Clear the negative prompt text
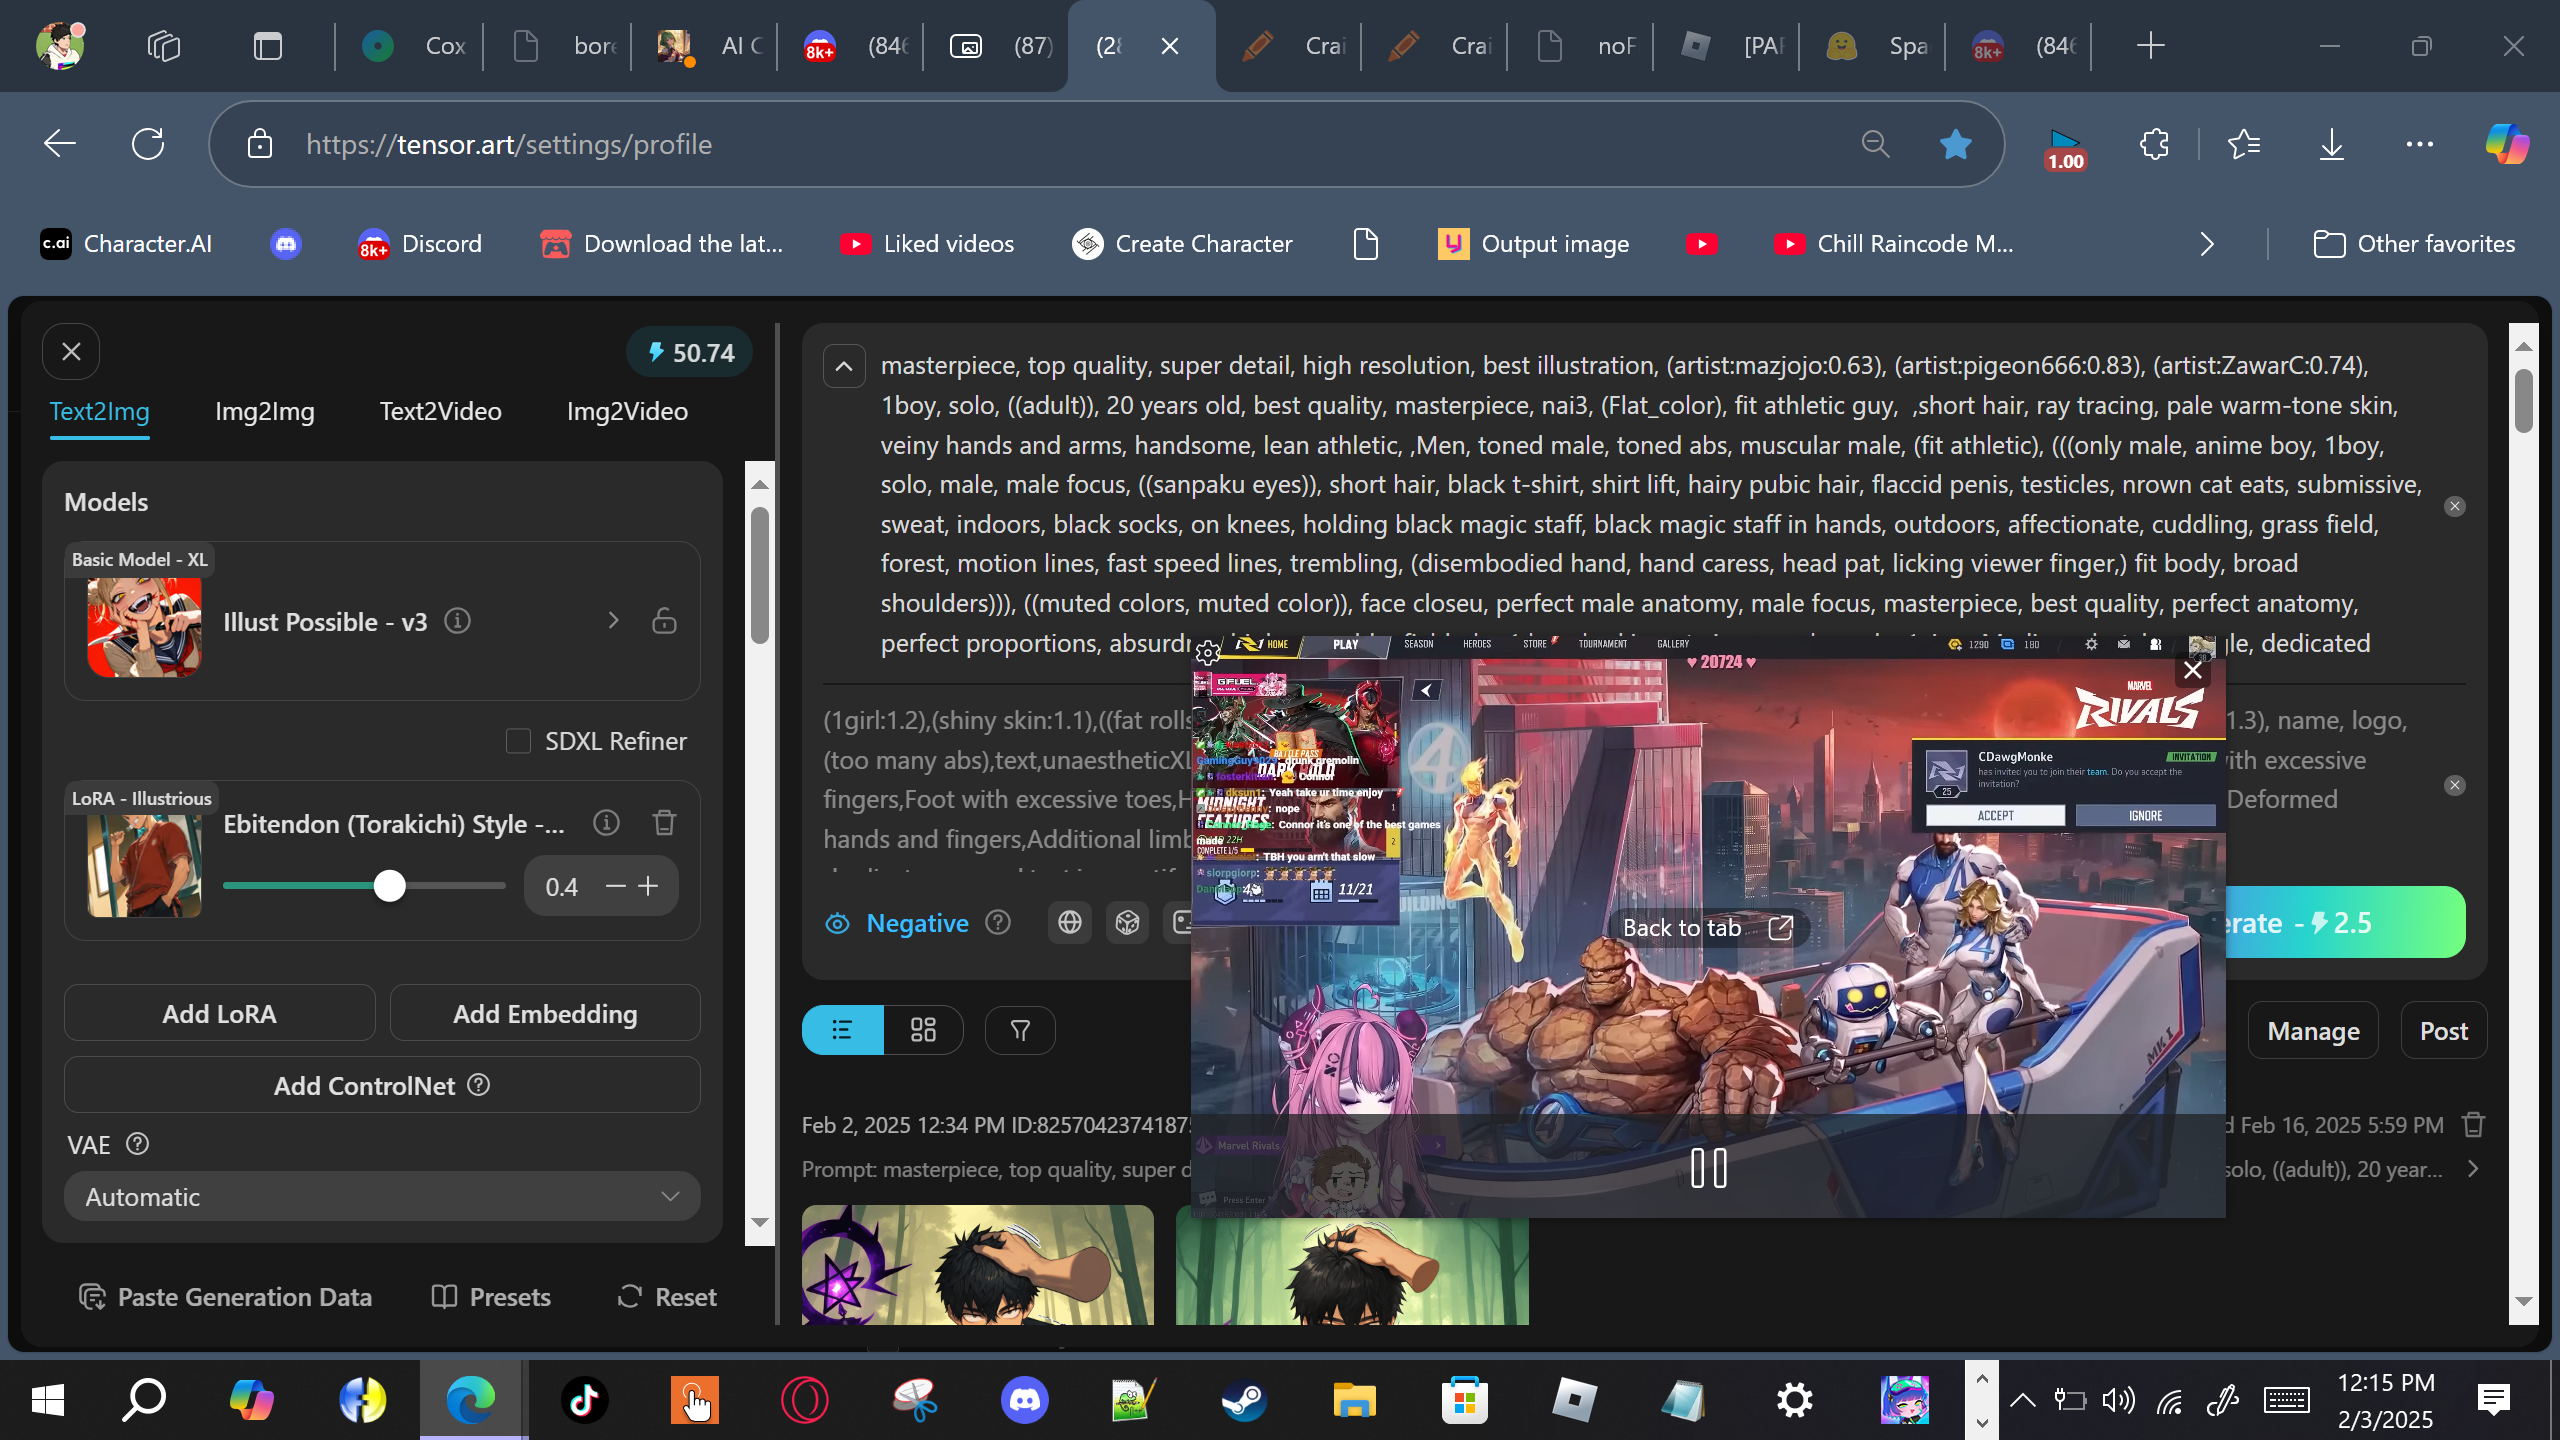This screenshot has width=2560, height=1440. (2455, 785)
